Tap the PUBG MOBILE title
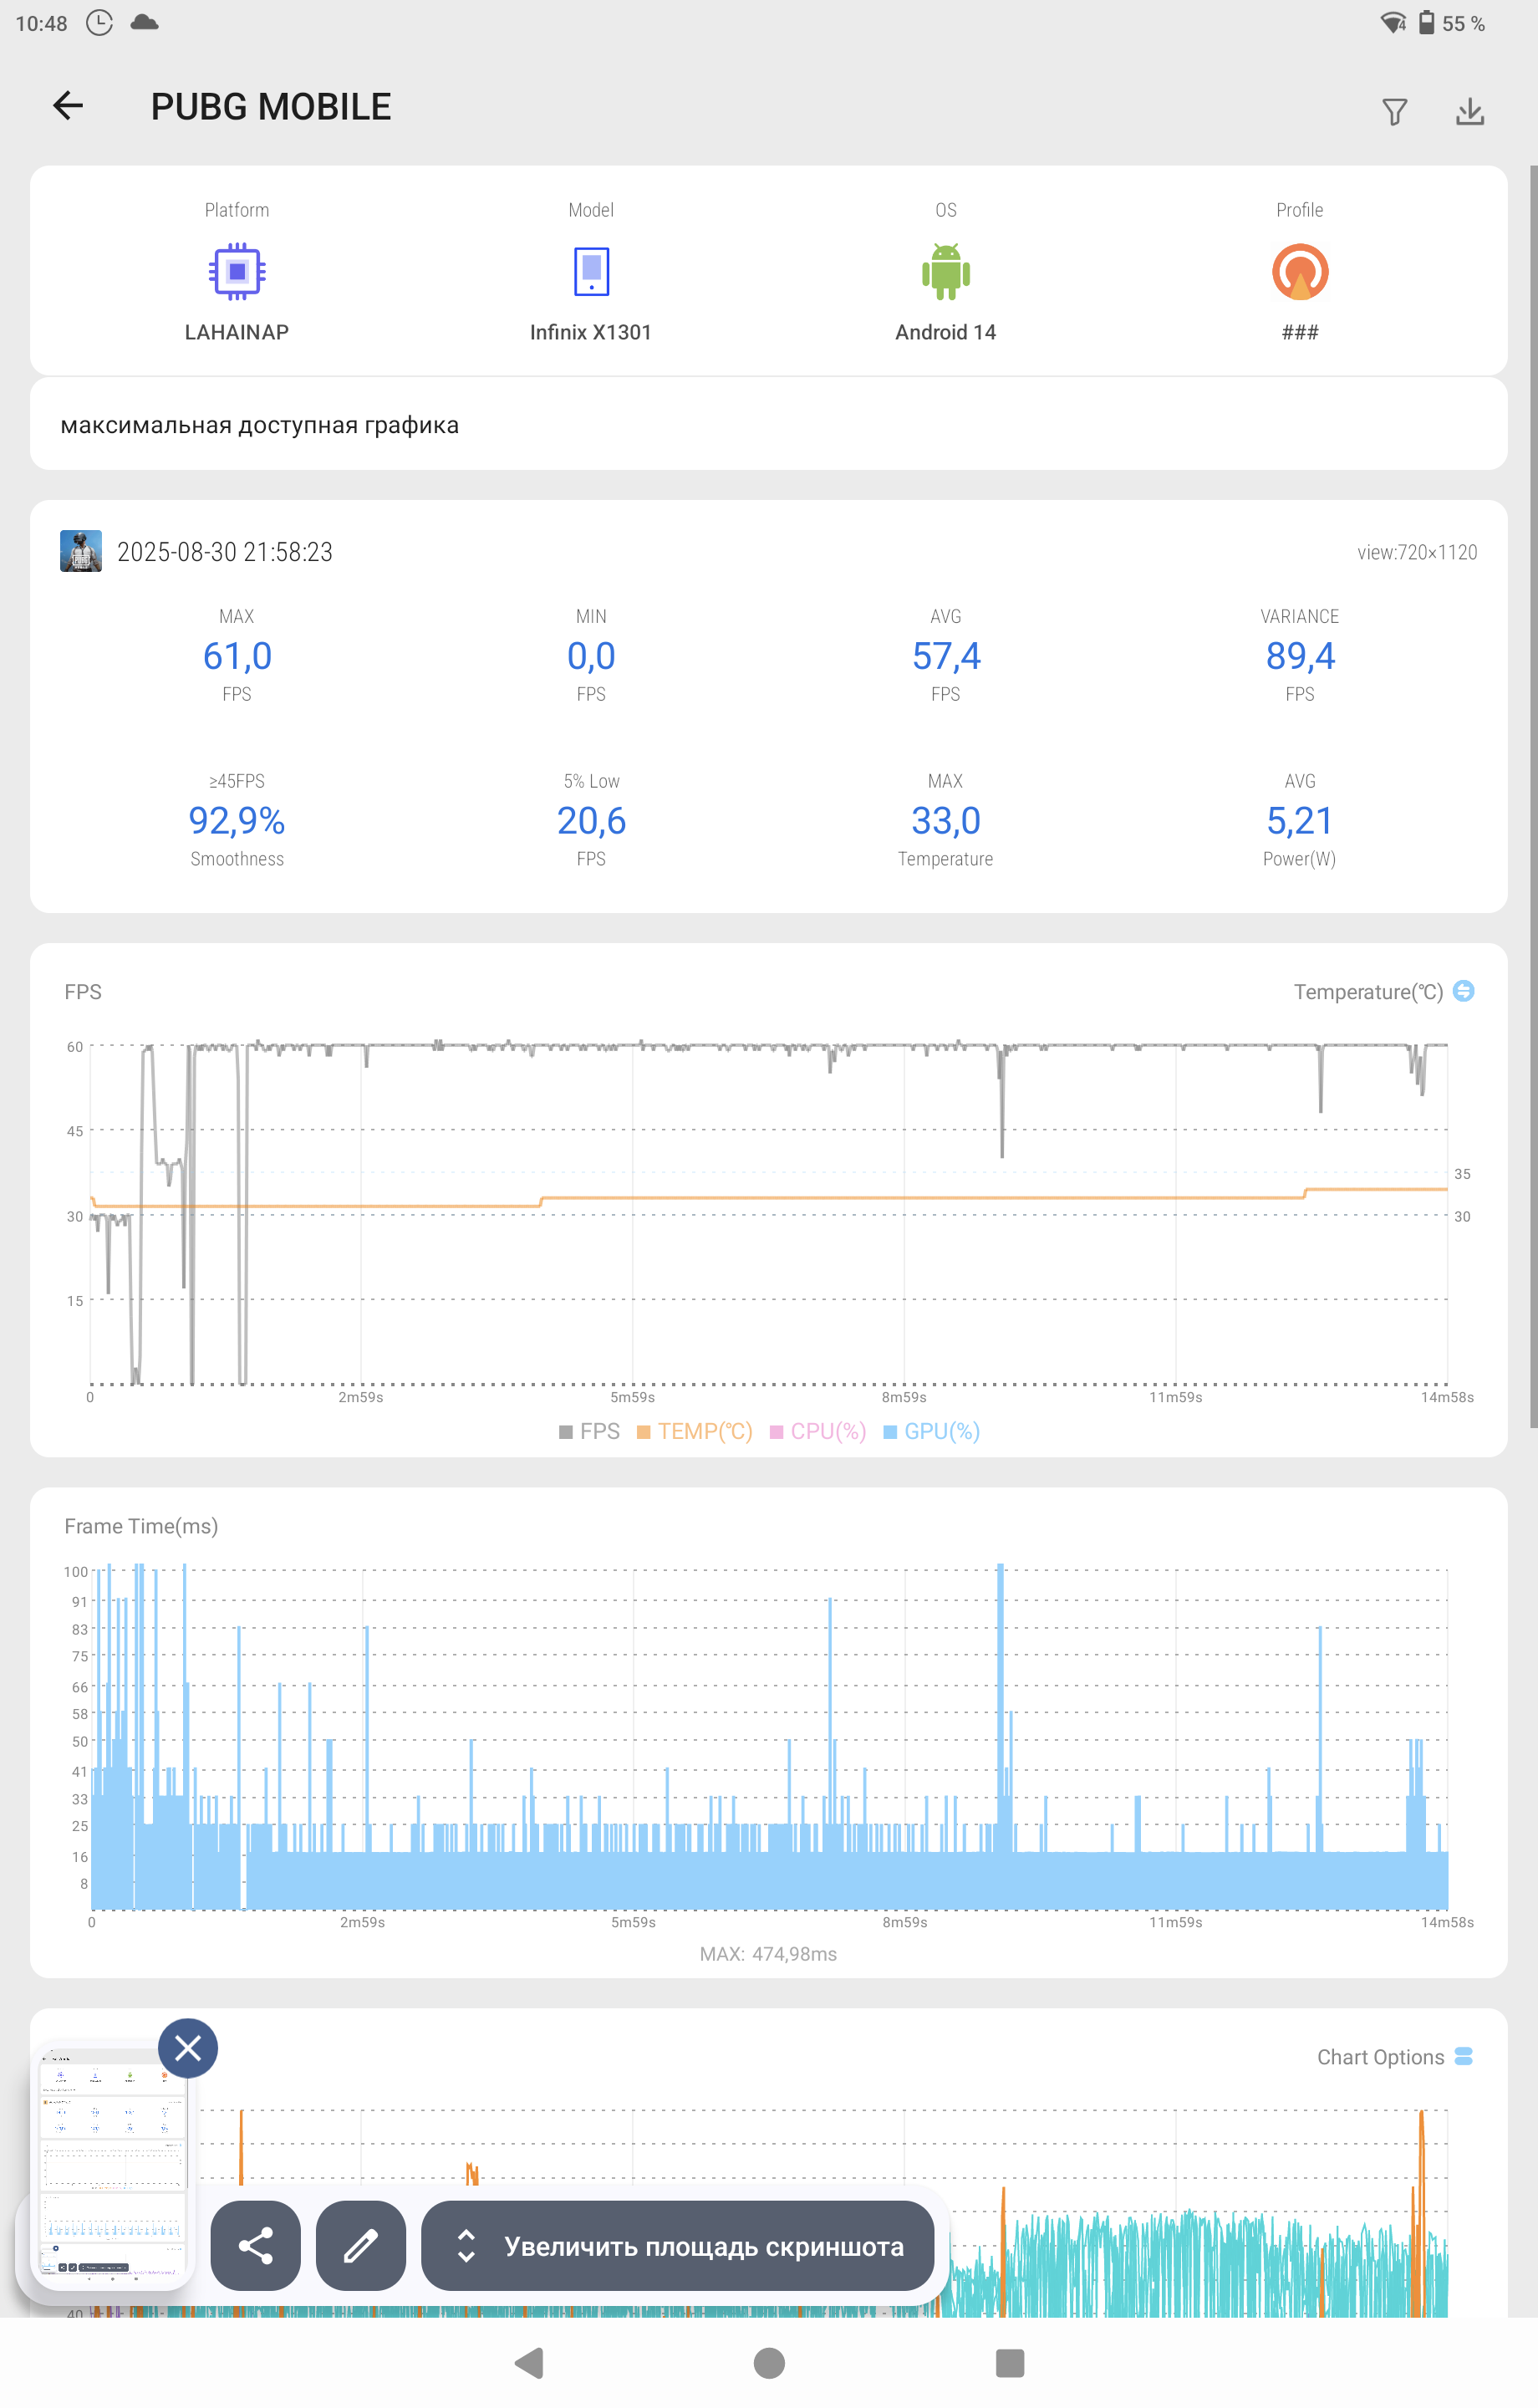Viewport: 1538px width, 2408px height. pos(270,107)
